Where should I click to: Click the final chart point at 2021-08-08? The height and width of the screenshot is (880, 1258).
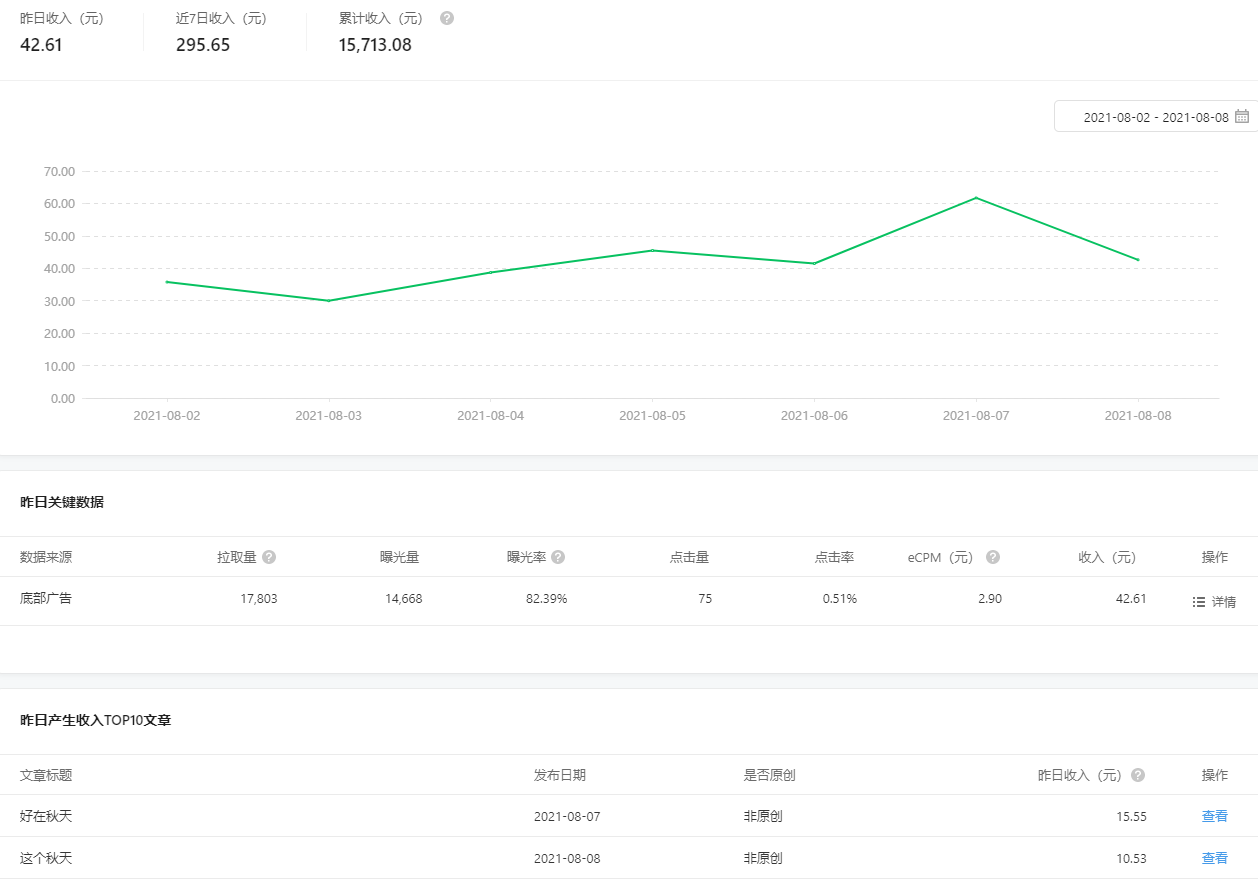[x=1137, y=260]
